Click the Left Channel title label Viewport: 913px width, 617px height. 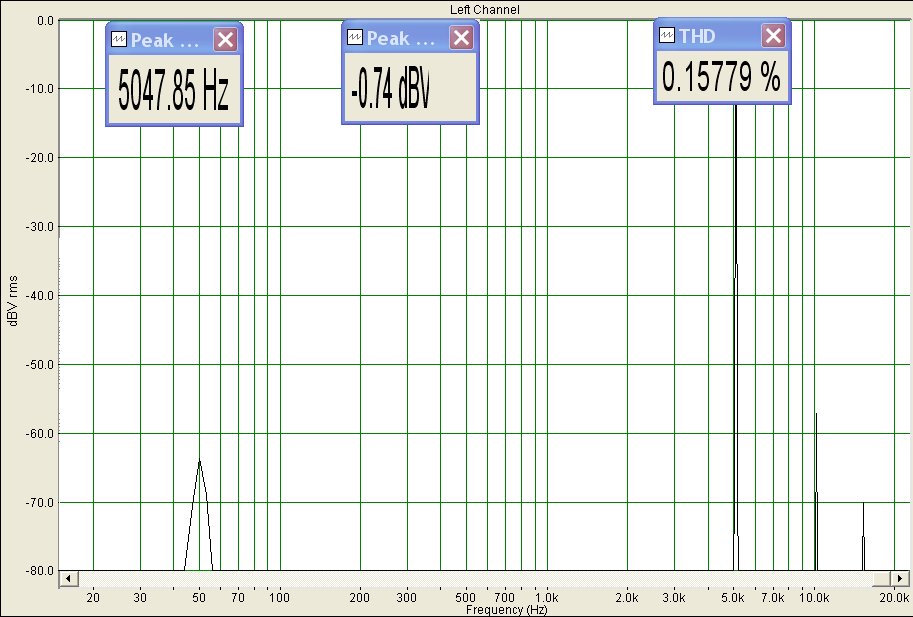(484, 10)
